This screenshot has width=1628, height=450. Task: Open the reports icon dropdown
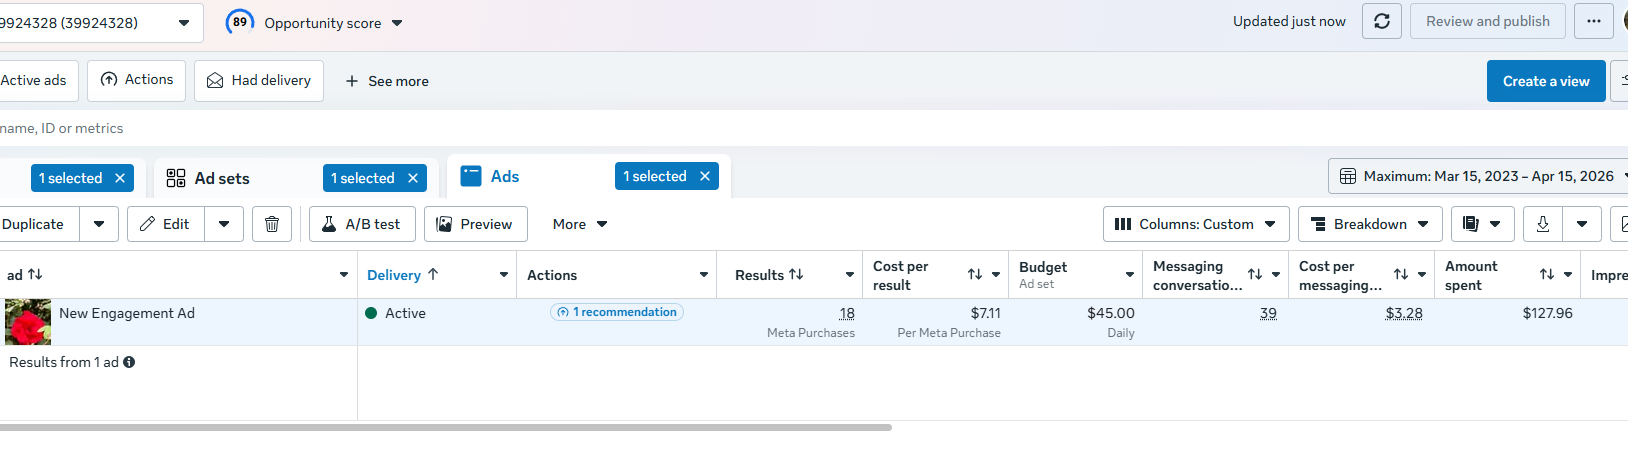1481,224
